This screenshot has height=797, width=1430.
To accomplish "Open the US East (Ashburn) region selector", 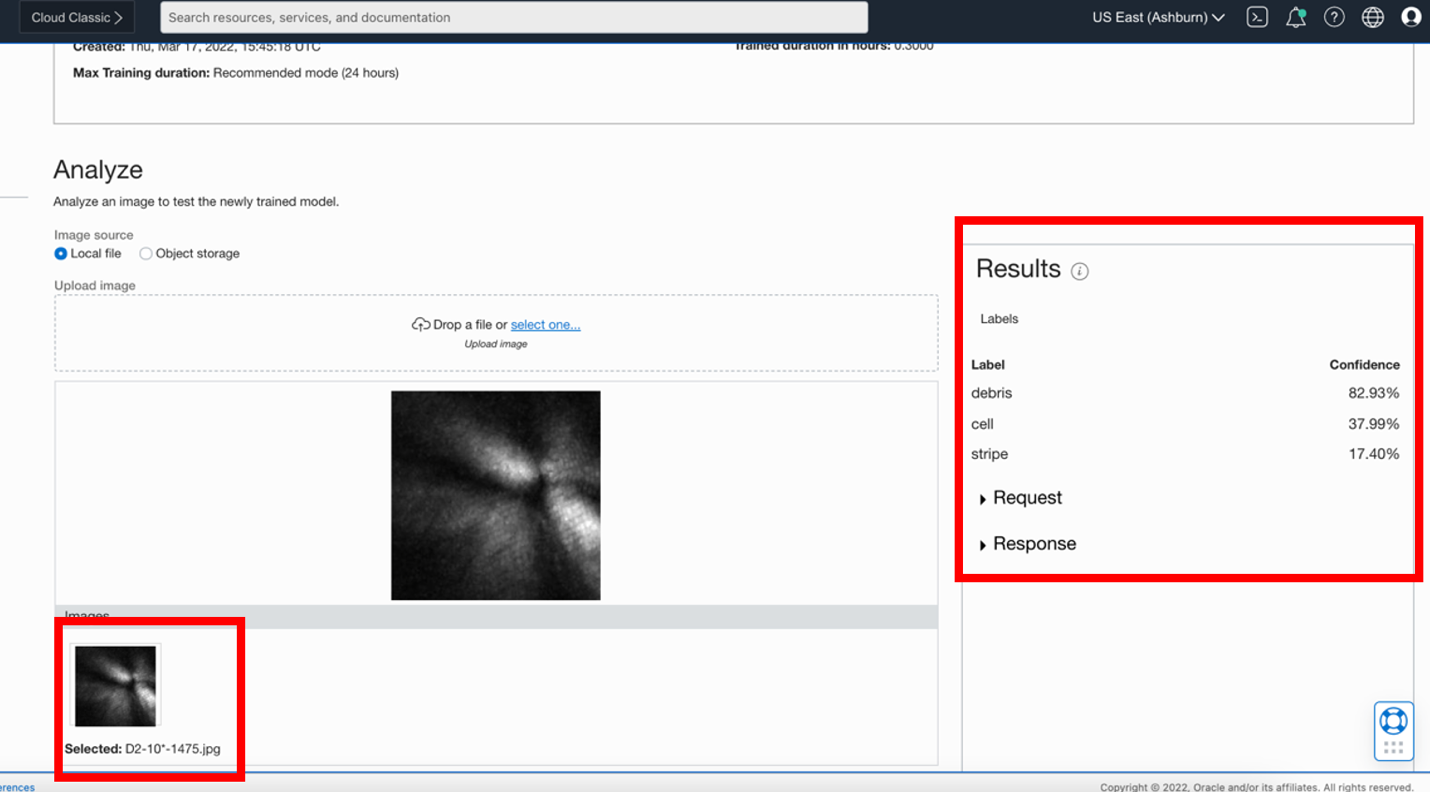I will point(1157,17).
